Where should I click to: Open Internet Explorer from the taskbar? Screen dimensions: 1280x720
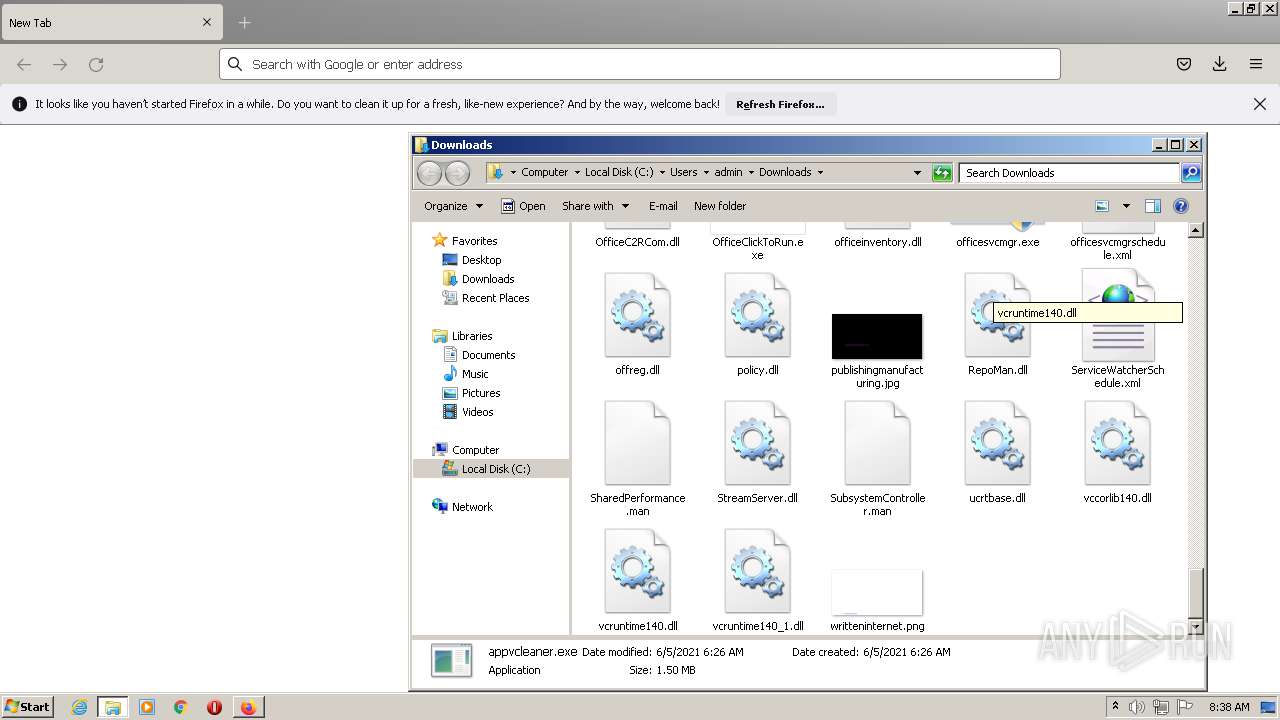[x=79, y=707]
